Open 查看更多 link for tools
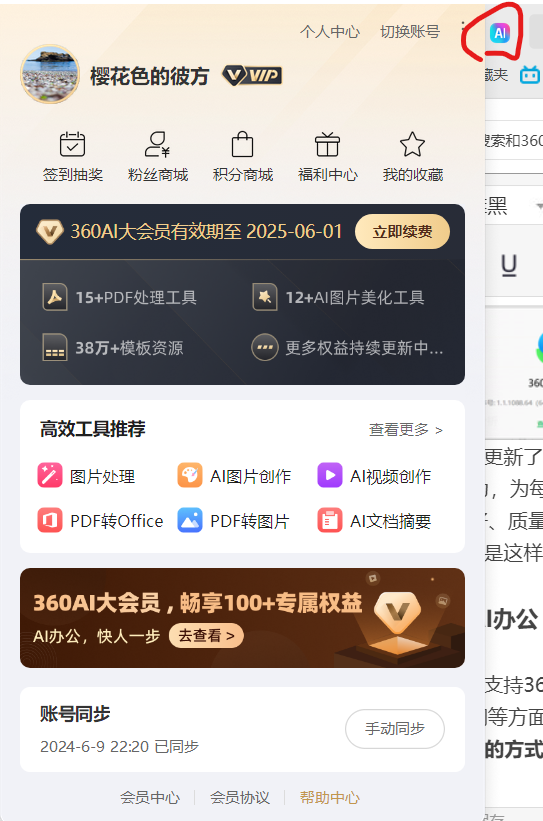543x821 pixels. [x=406, y=430]
